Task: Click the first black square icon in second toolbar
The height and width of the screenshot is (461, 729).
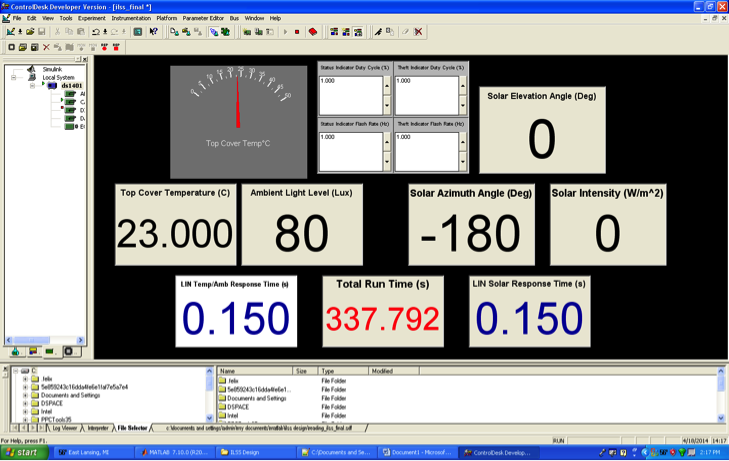Action: 12,47
